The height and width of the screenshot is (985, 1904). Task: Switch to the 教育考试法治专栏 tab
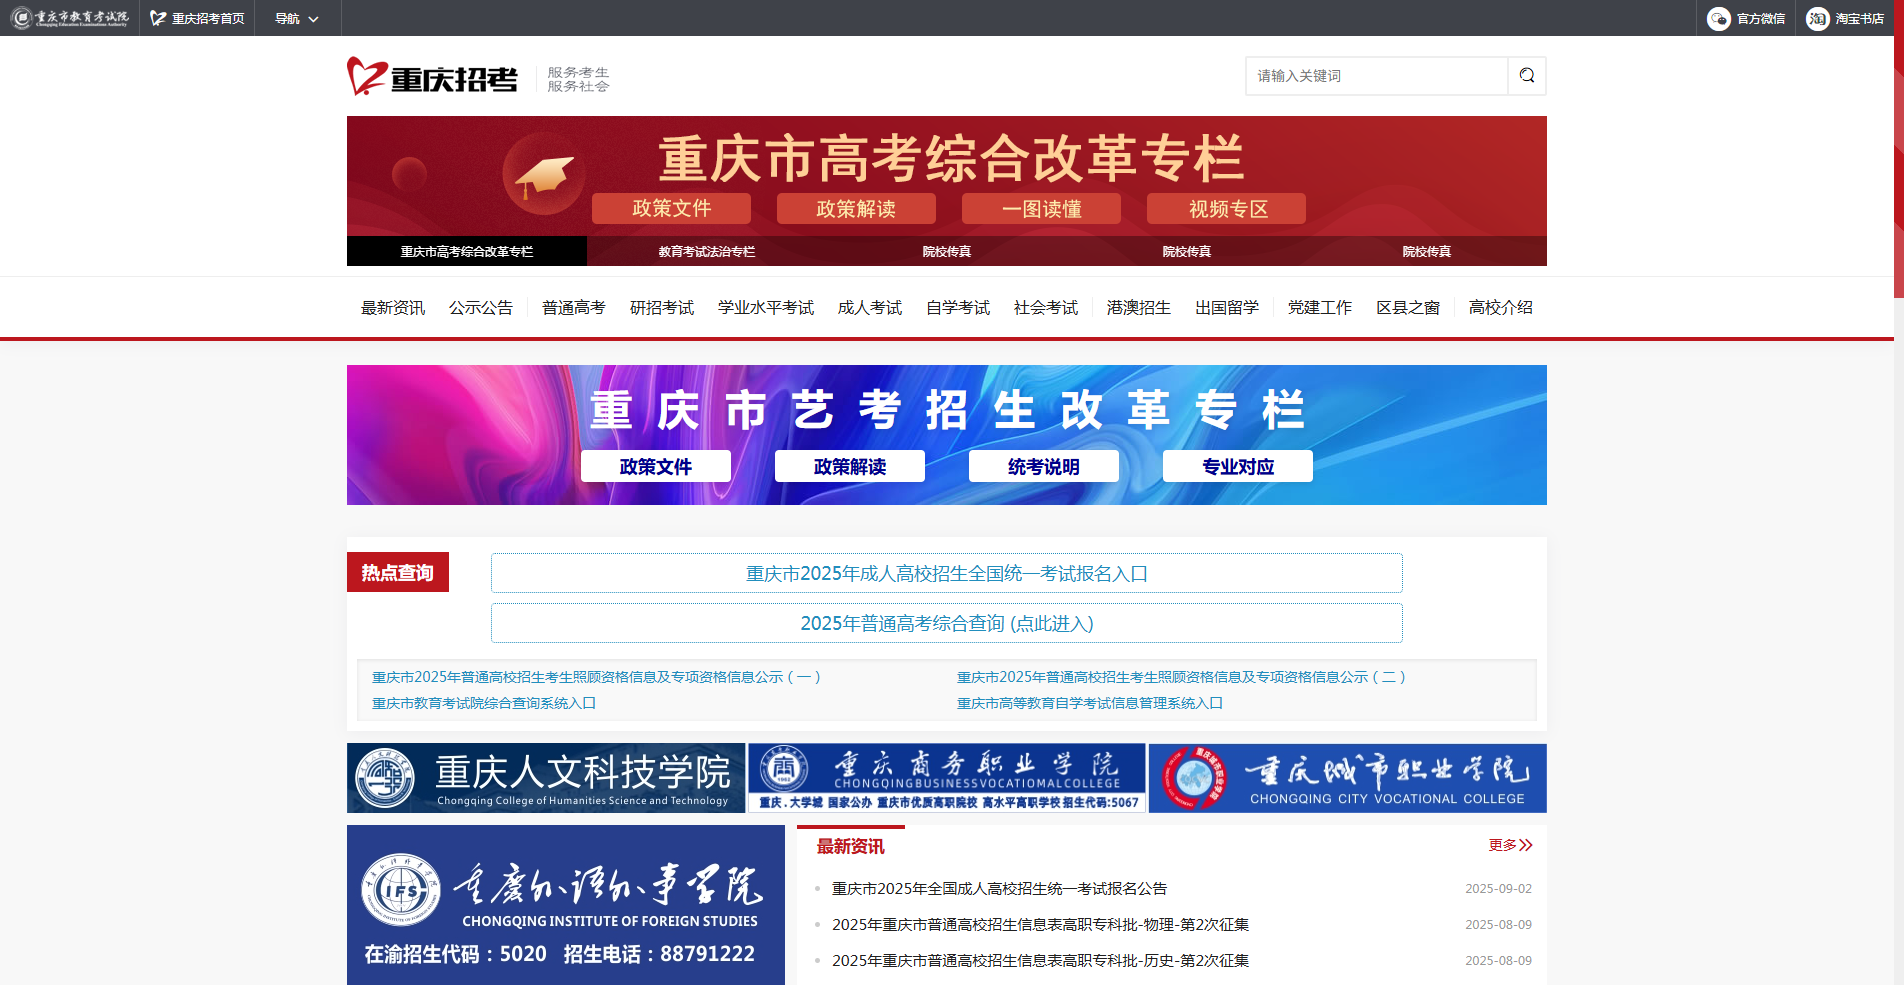point(707,252)
